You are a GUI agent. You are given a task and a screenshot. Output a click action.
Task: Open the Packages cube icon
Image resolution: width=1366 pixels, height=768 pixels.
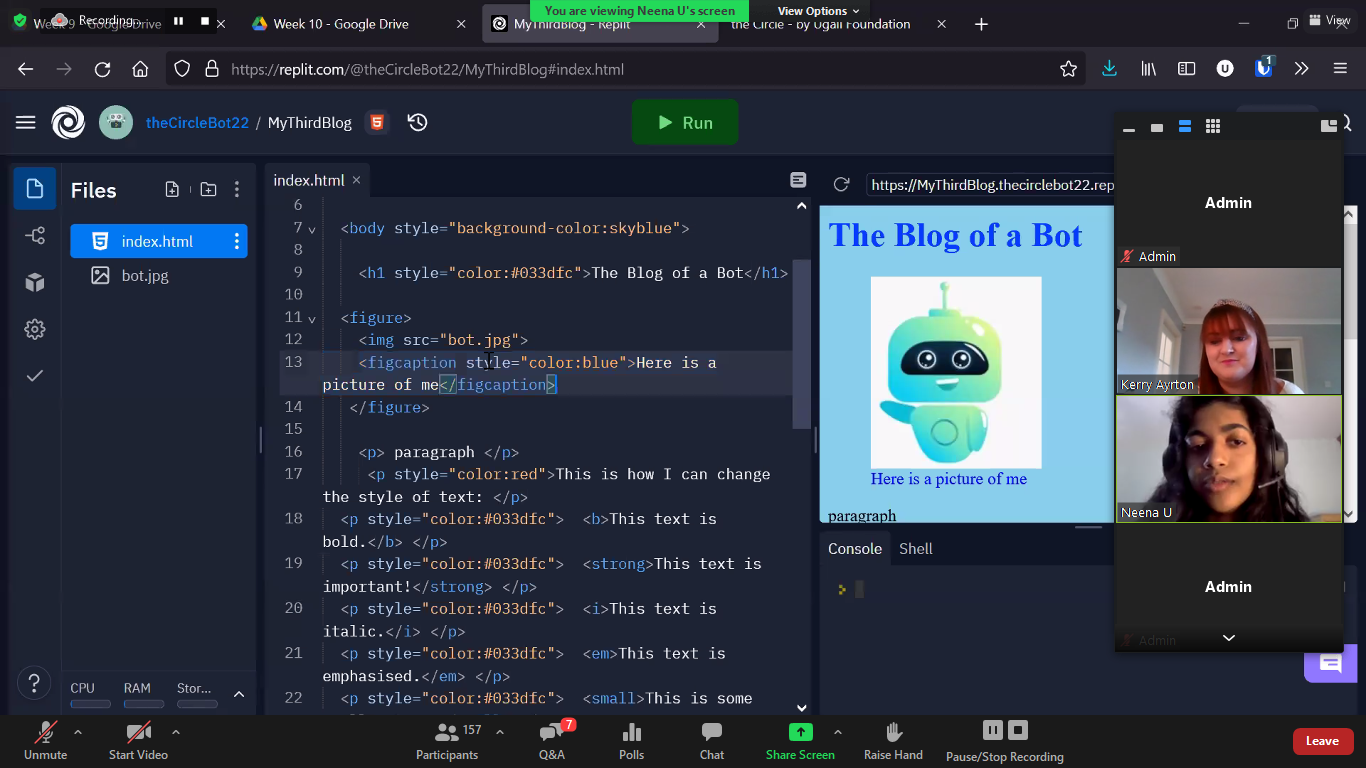pyautogui.click(x=35, y=283)
